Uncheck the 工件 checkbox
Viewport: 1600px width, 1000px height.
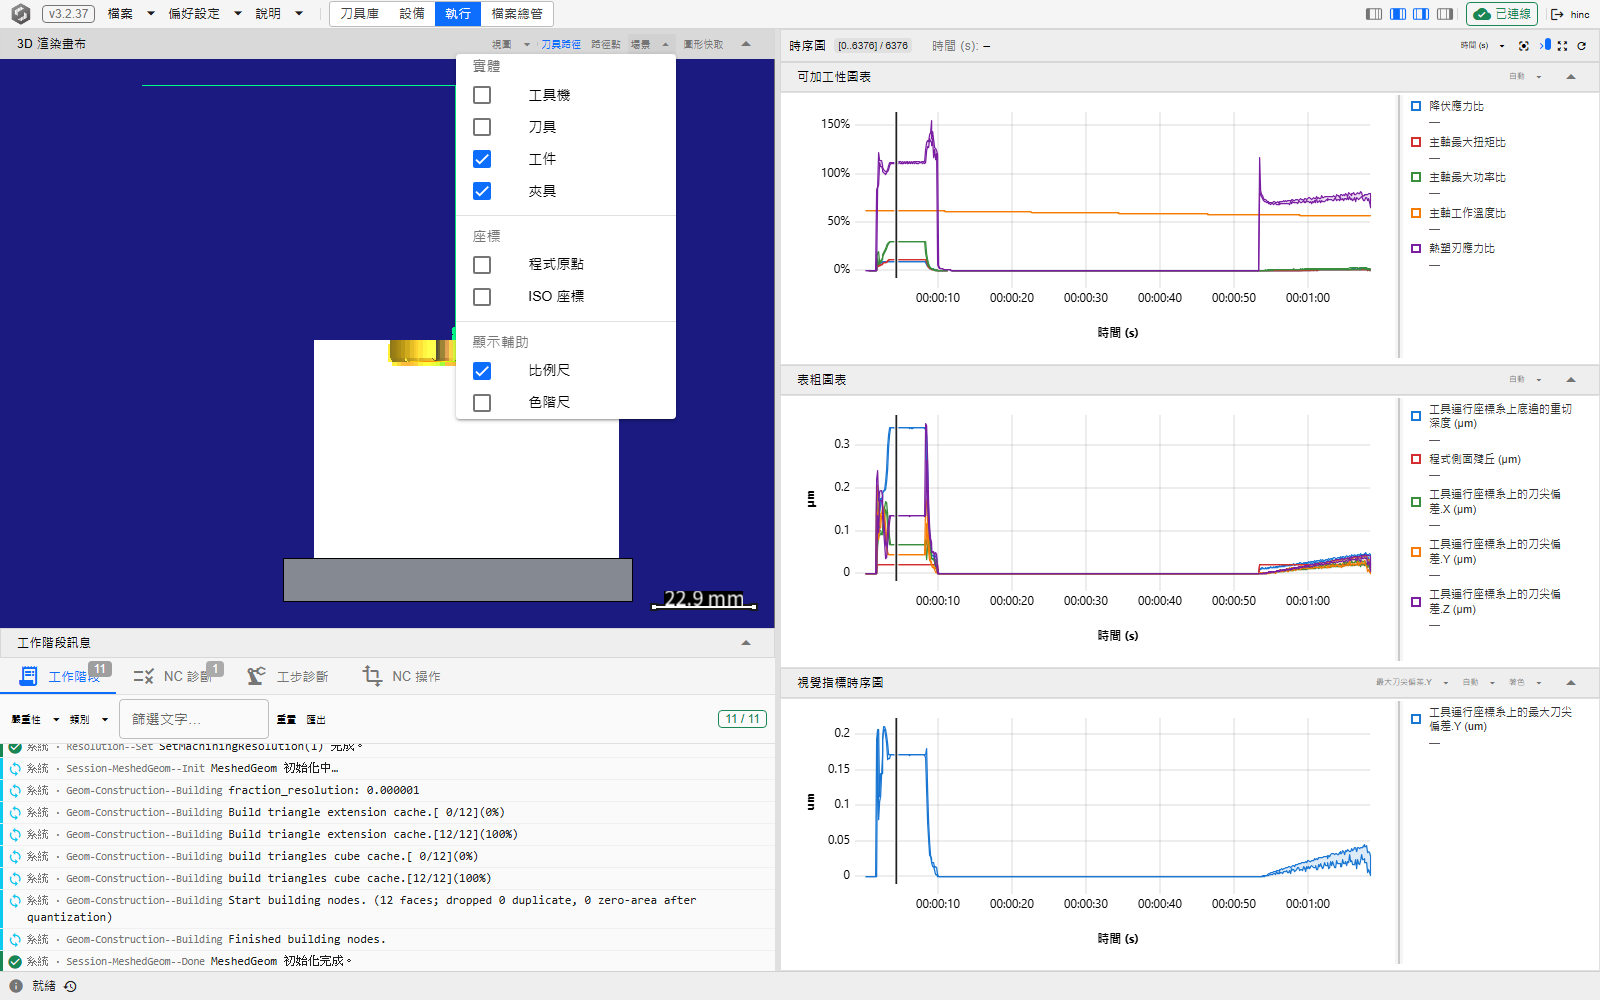pos(482,159)
